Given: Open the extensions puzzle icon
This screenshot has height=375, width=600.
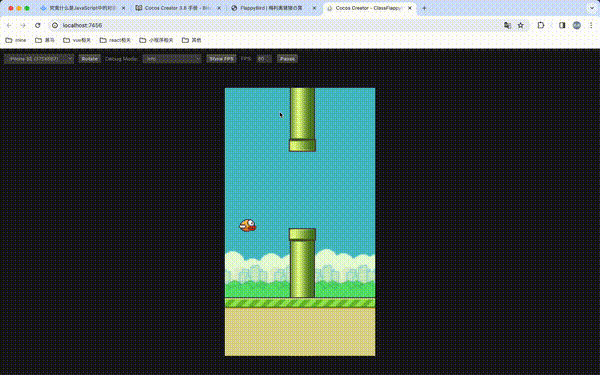Looking at the screenshot, I should [x=541, y=25].
